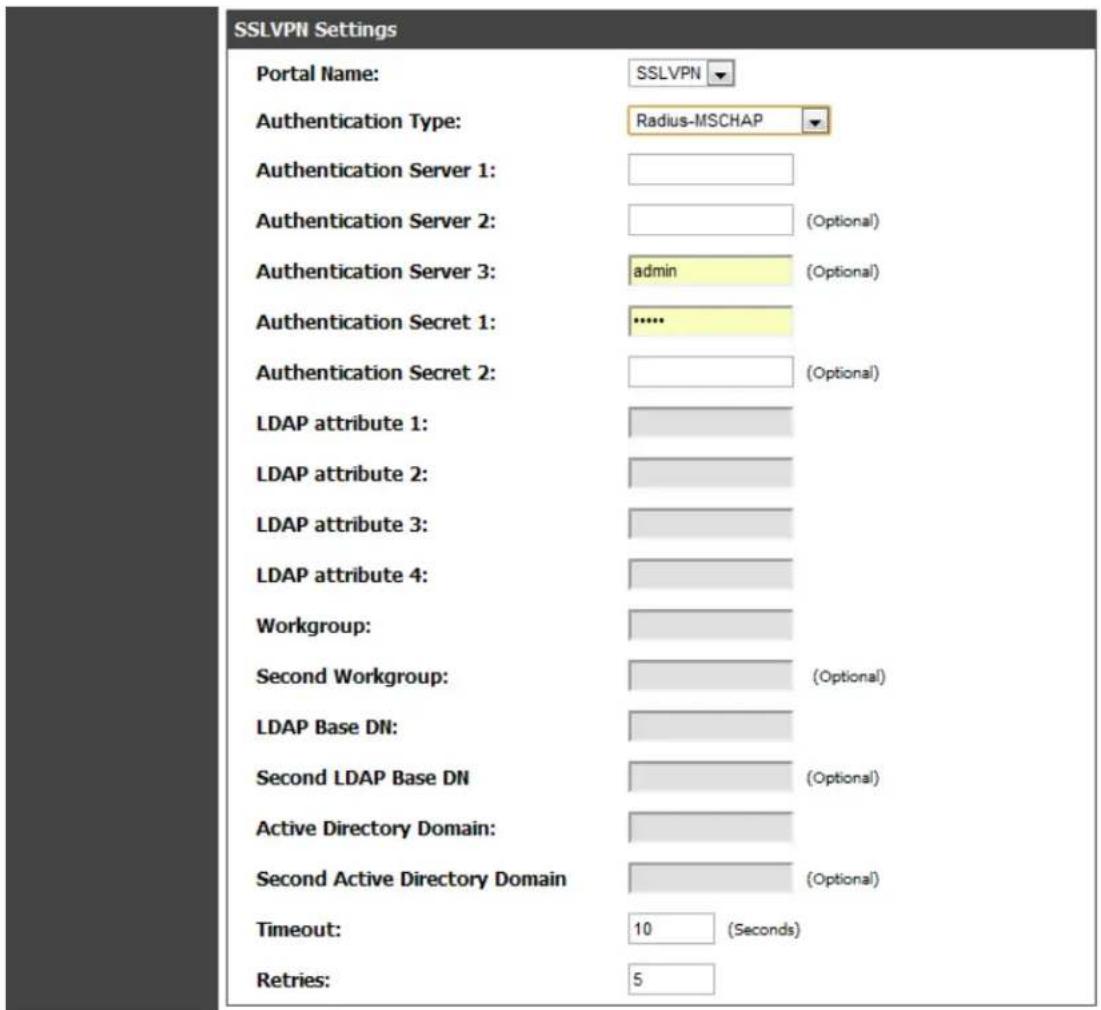This screenshot has width=1101, height=1010.
Task: Open the Portal Name dropdown
Action: tap(681, 73)
